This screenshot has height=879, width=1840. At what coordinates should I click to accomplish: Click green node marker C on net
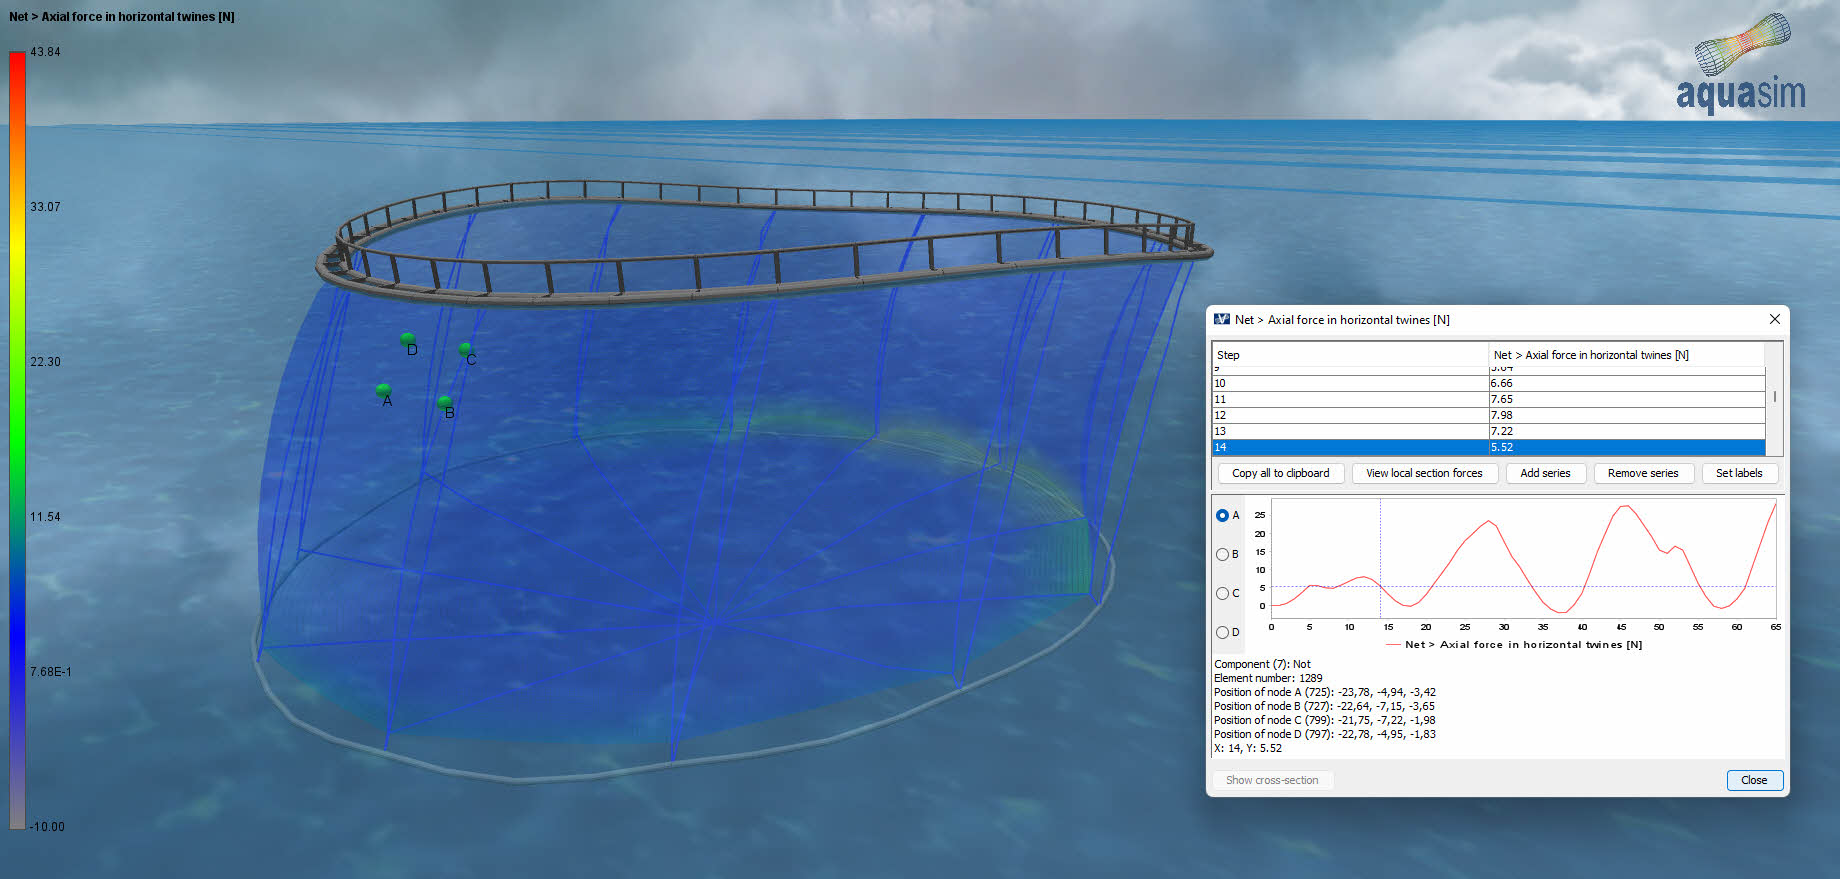click(465, 349)
